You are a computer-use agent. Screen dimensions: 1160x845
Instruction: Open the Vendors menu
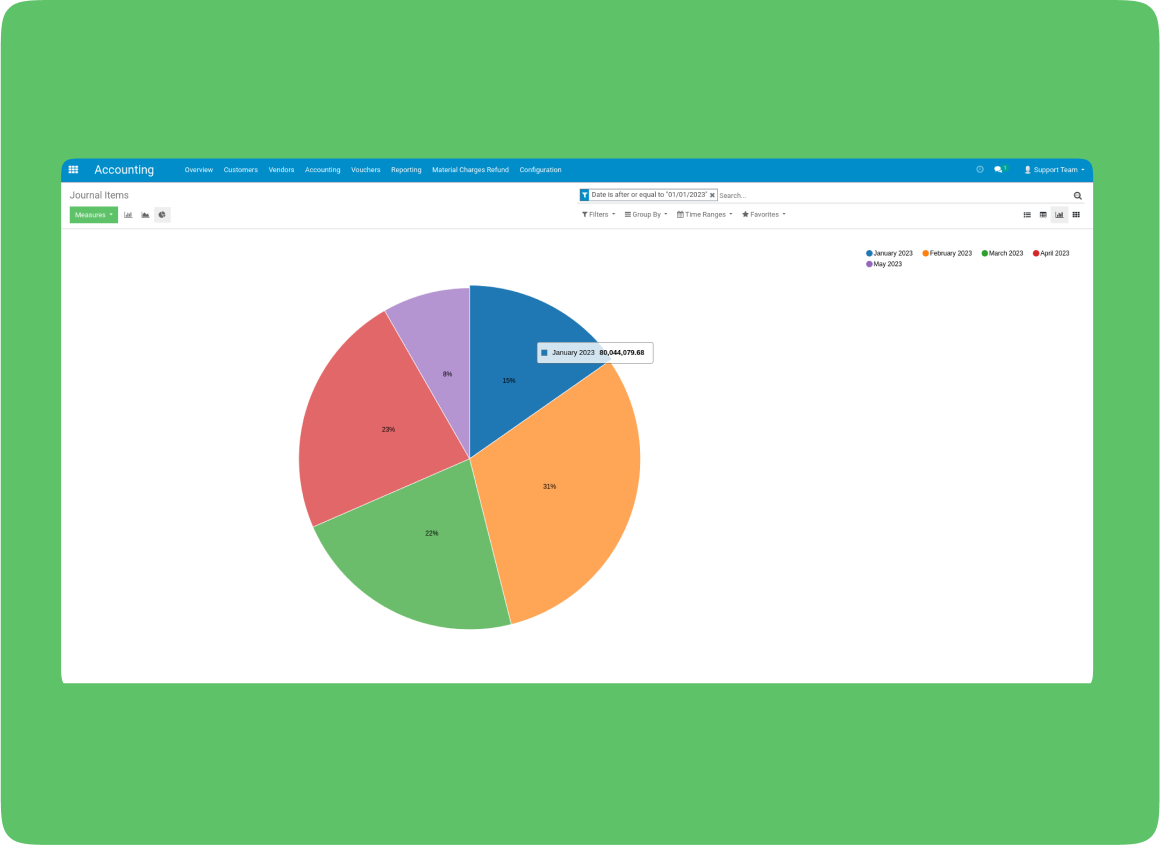[x=281, y=170]
